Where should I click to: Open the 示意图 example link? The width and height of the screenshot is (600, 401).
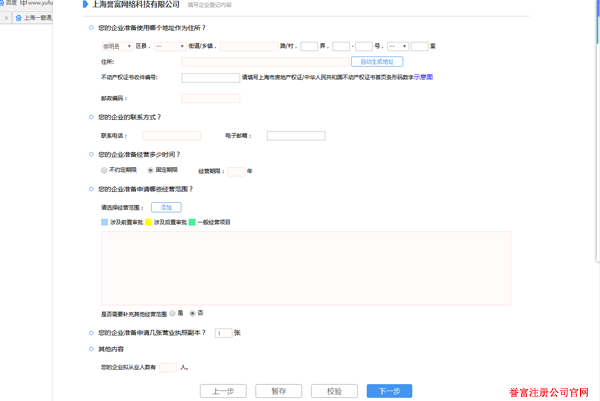pos(423,76)
